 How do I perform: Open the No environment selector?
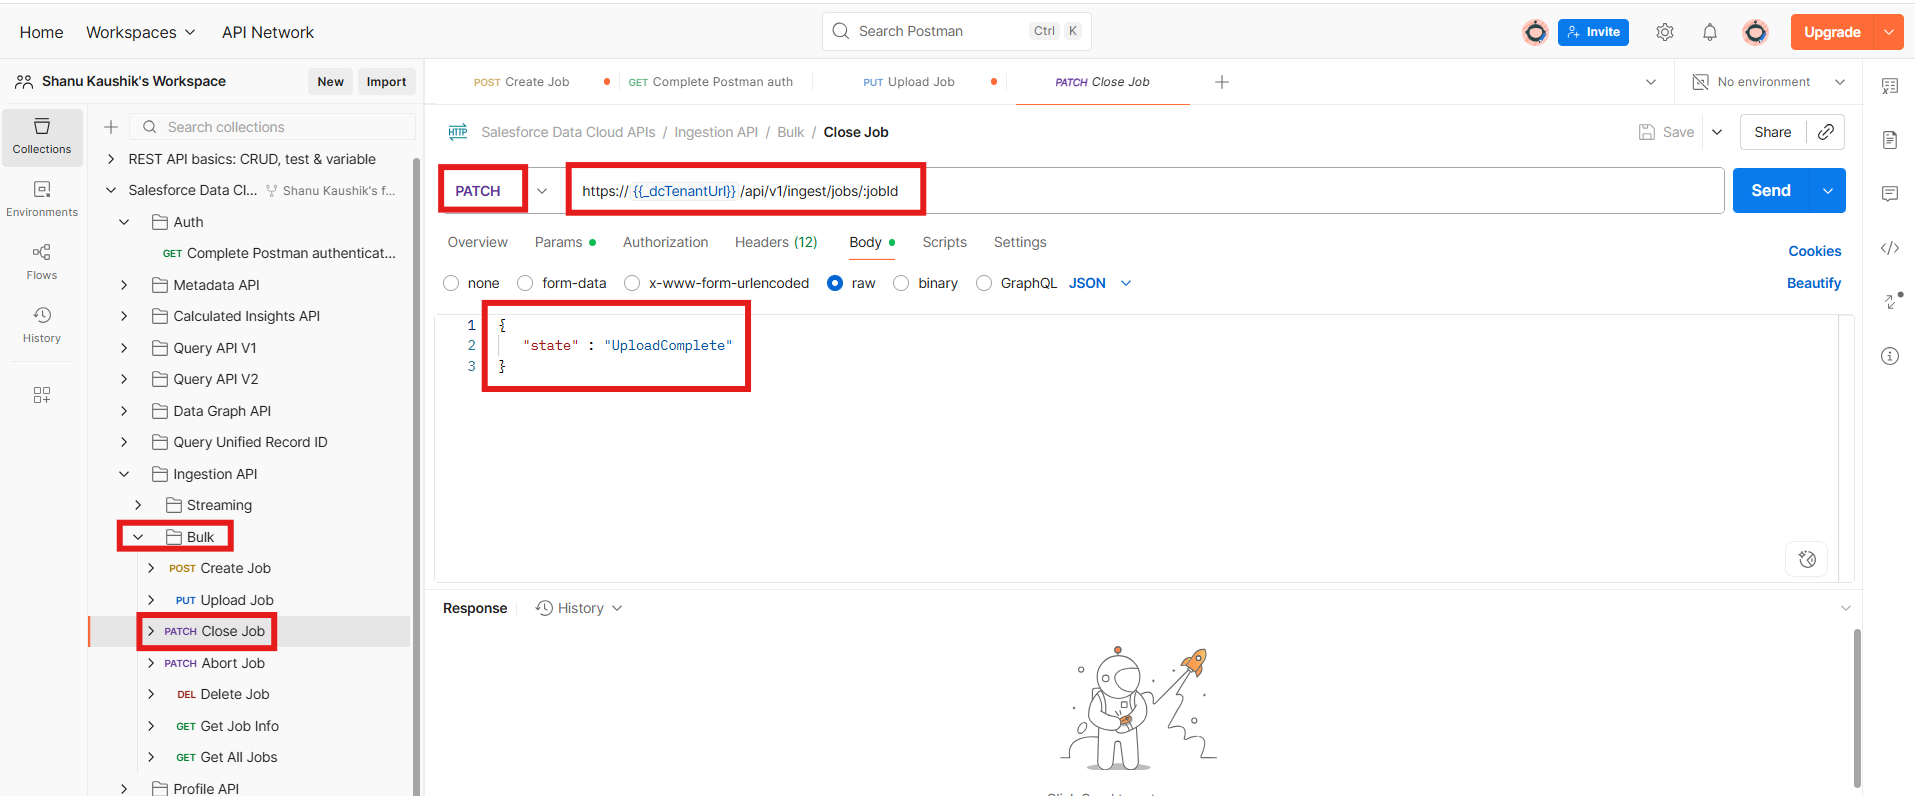click(1768, 82)
